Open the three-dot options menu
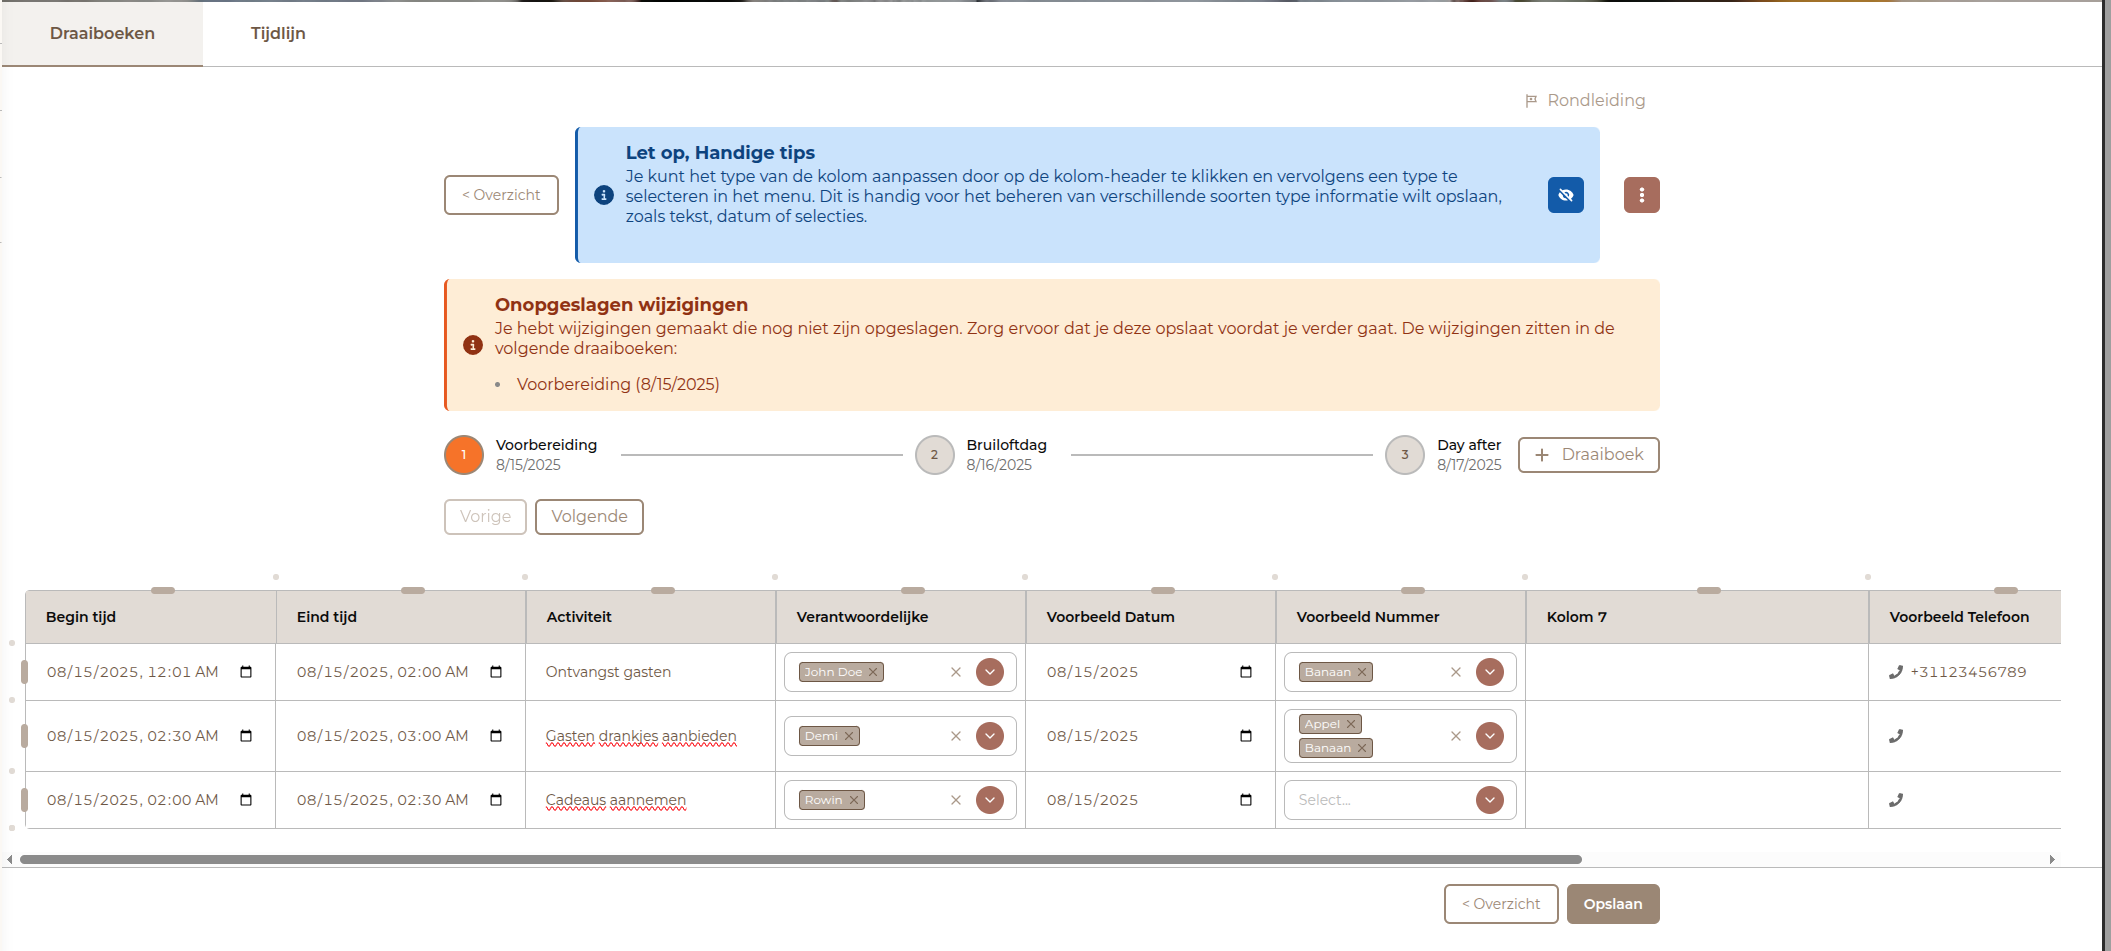 click(1641, 195)
